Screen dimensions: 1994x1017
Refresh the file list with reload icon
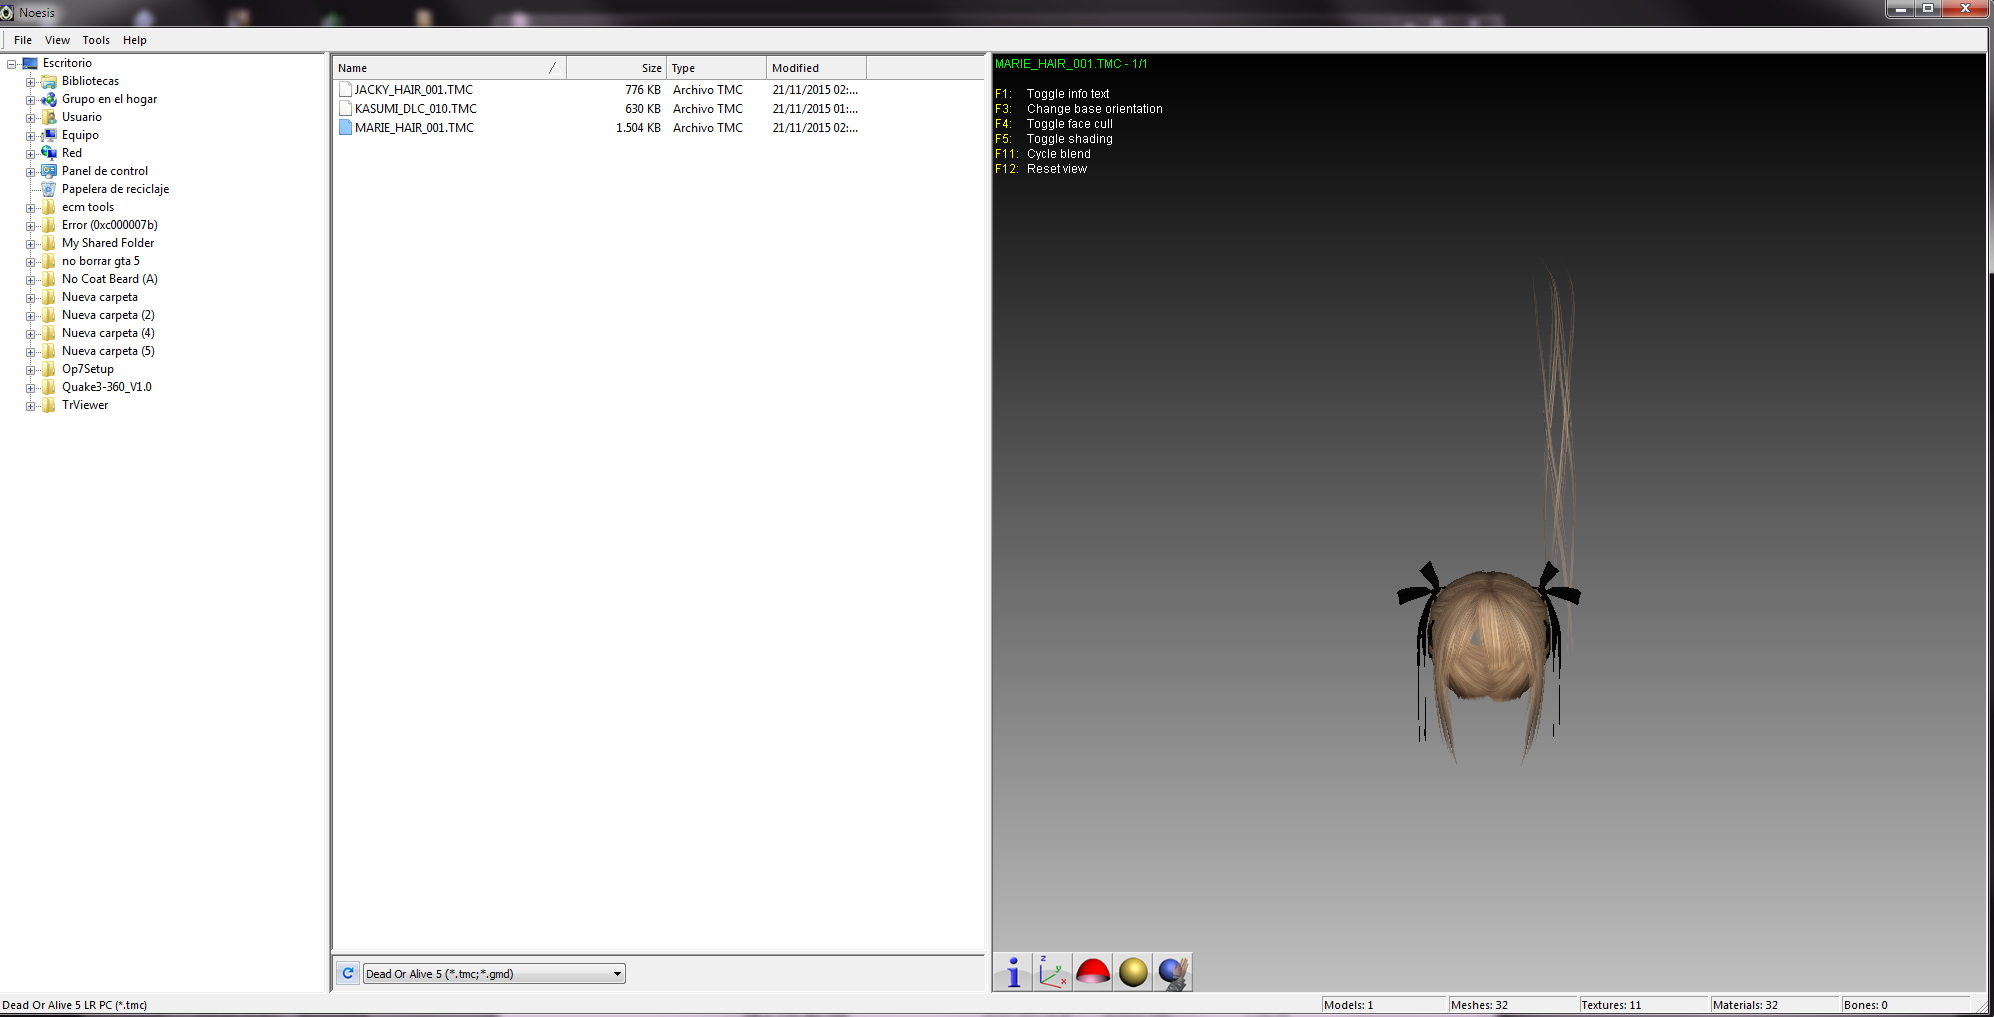[348, 973]
